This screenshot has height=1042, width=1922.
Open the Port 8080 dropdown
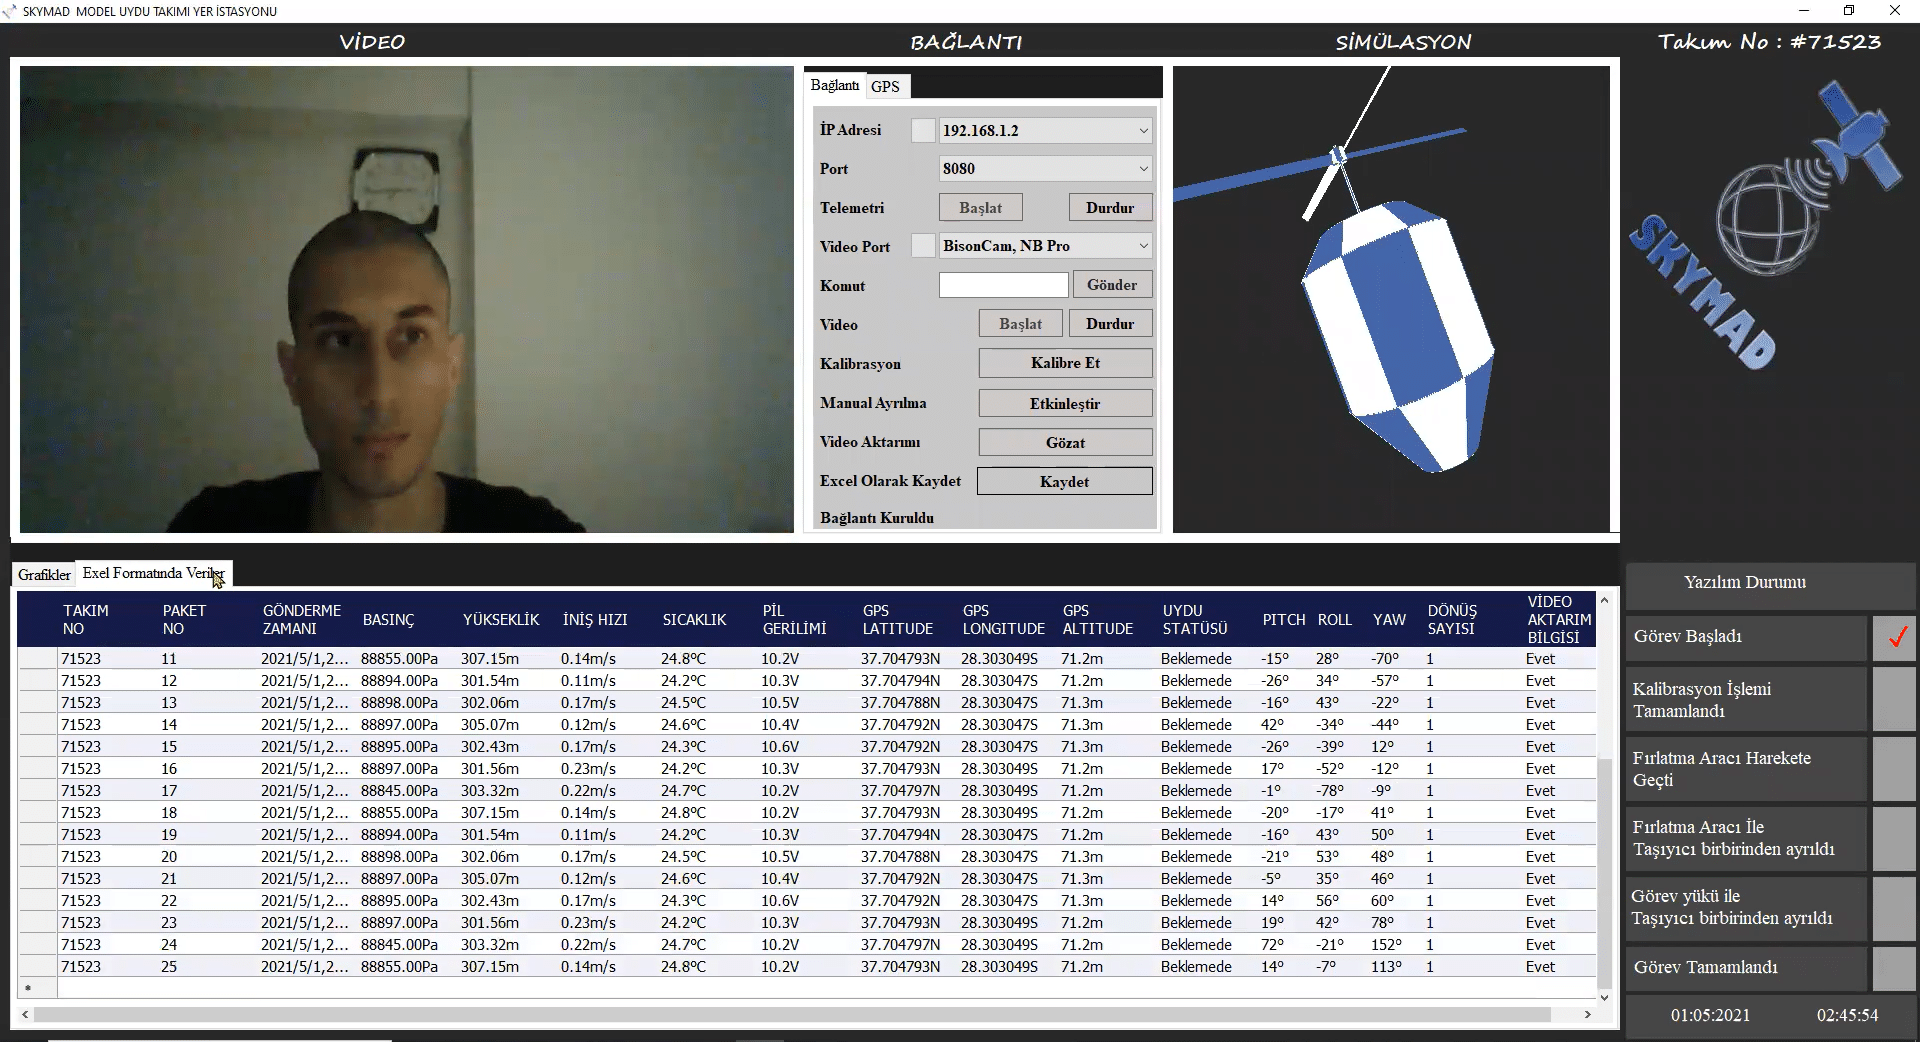click(x=1045, y=169)
